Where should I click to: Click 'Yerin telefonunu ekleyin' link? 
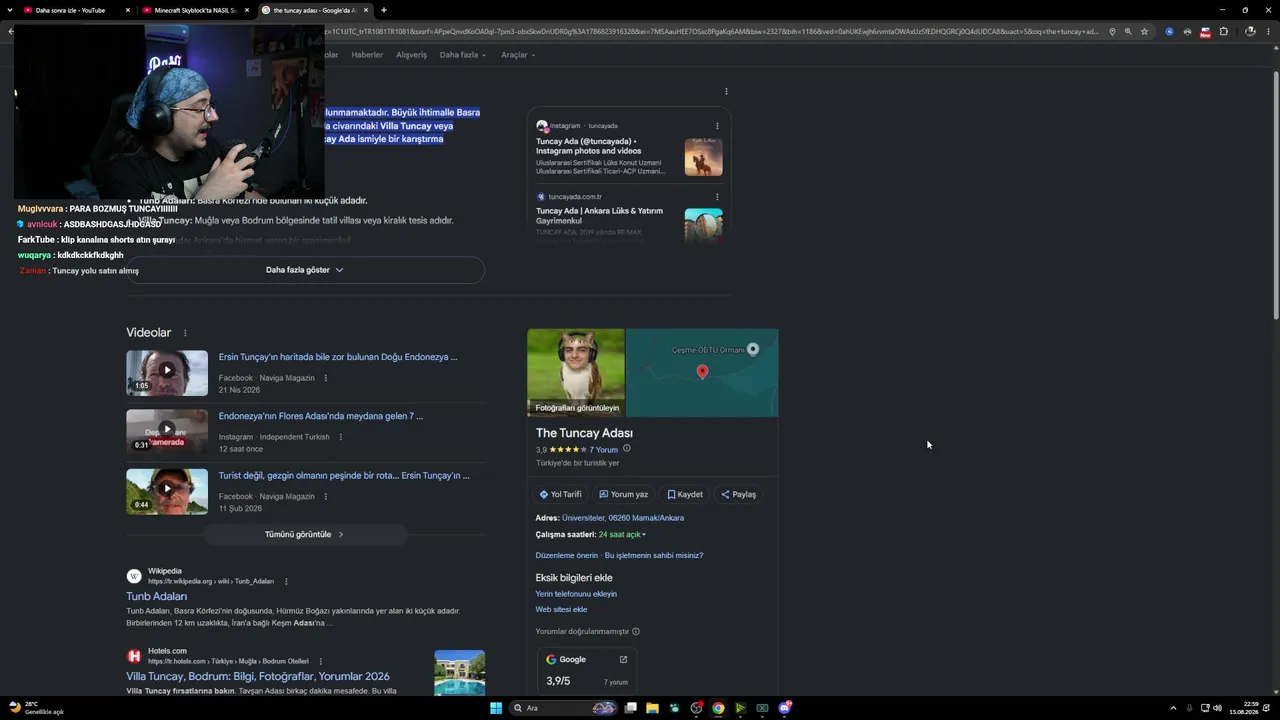pos(576,594)
